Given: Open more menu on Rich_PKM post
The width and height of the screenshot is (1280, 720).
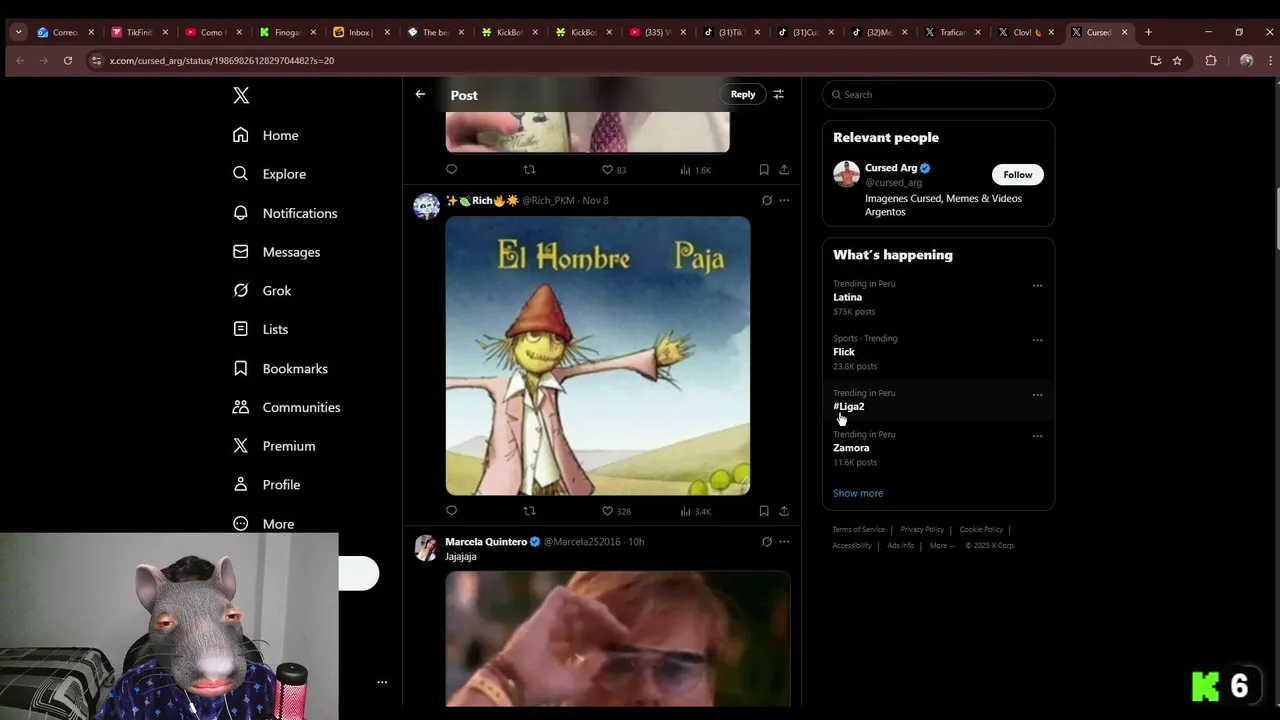Looking at the screenshot, I should (x=784, y=200).
